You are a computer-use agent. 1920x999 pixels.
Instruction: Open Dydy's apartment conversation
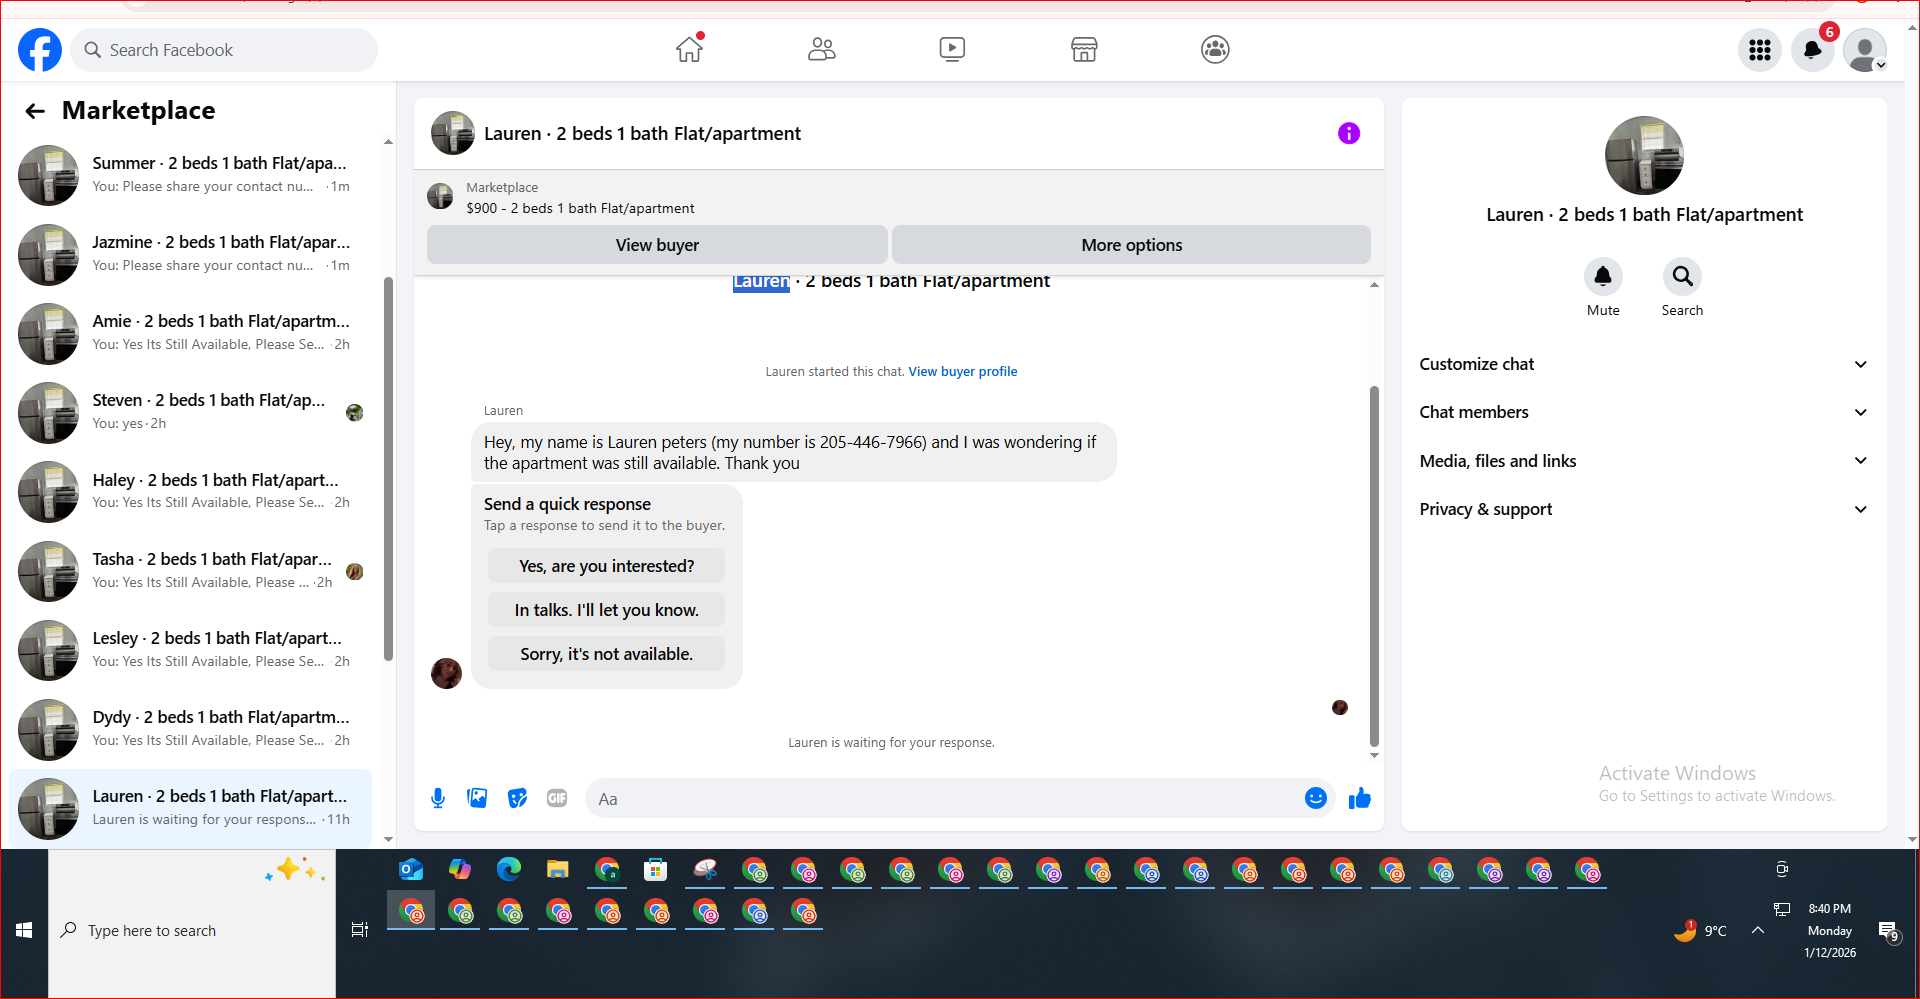coord(191,729)
